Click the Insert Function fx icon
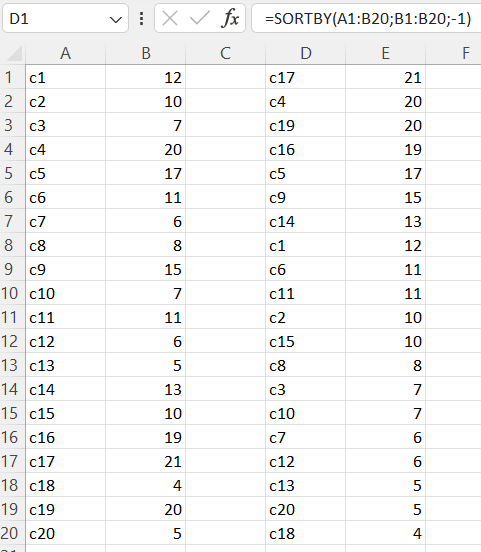The height and width of the screenshot is (552, 481). [231, 18]
